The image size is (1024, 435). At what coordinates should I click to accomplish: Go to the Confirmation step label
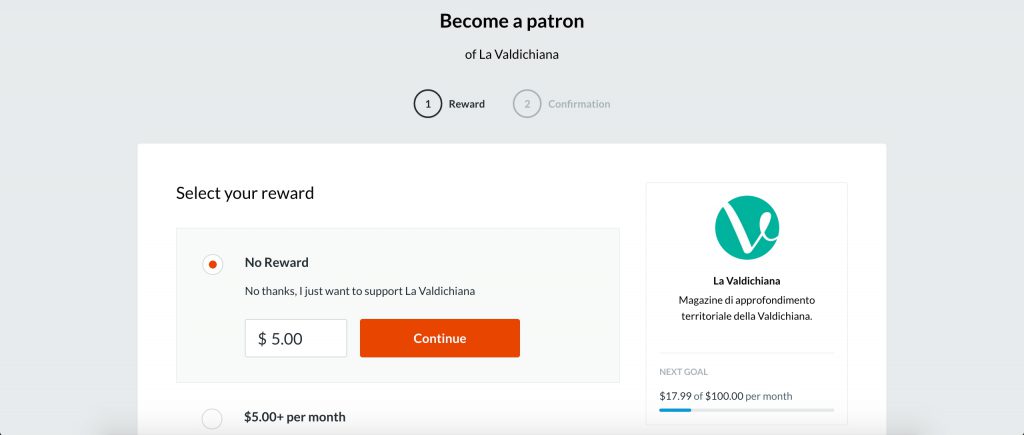point(579,104)
